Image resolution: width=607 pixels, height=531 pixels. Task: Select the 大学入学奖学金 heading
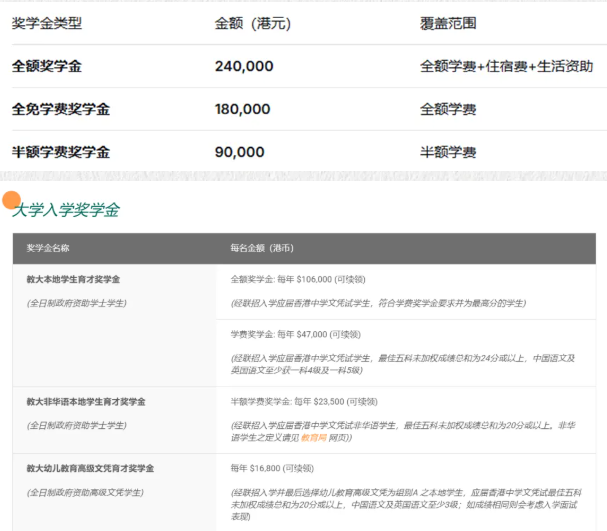coord(66,210)
